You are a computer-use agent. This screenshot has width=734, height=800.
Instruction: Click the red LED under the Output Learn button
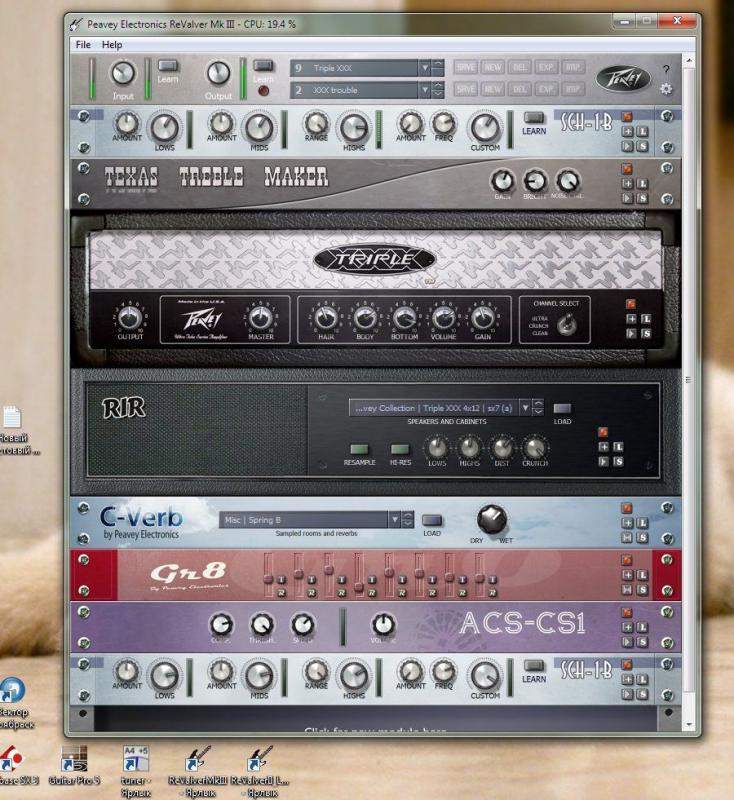point(263,91)
